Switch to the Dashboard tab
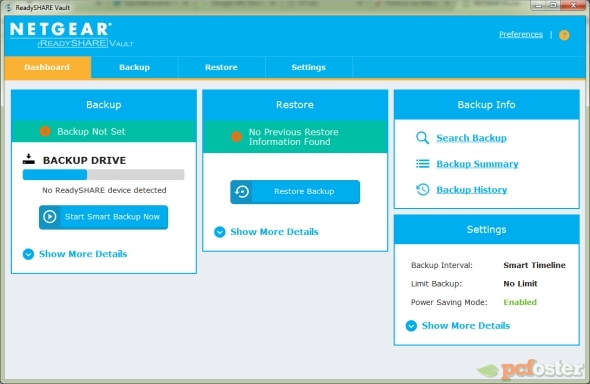590x384 pixels. (47, 67)
